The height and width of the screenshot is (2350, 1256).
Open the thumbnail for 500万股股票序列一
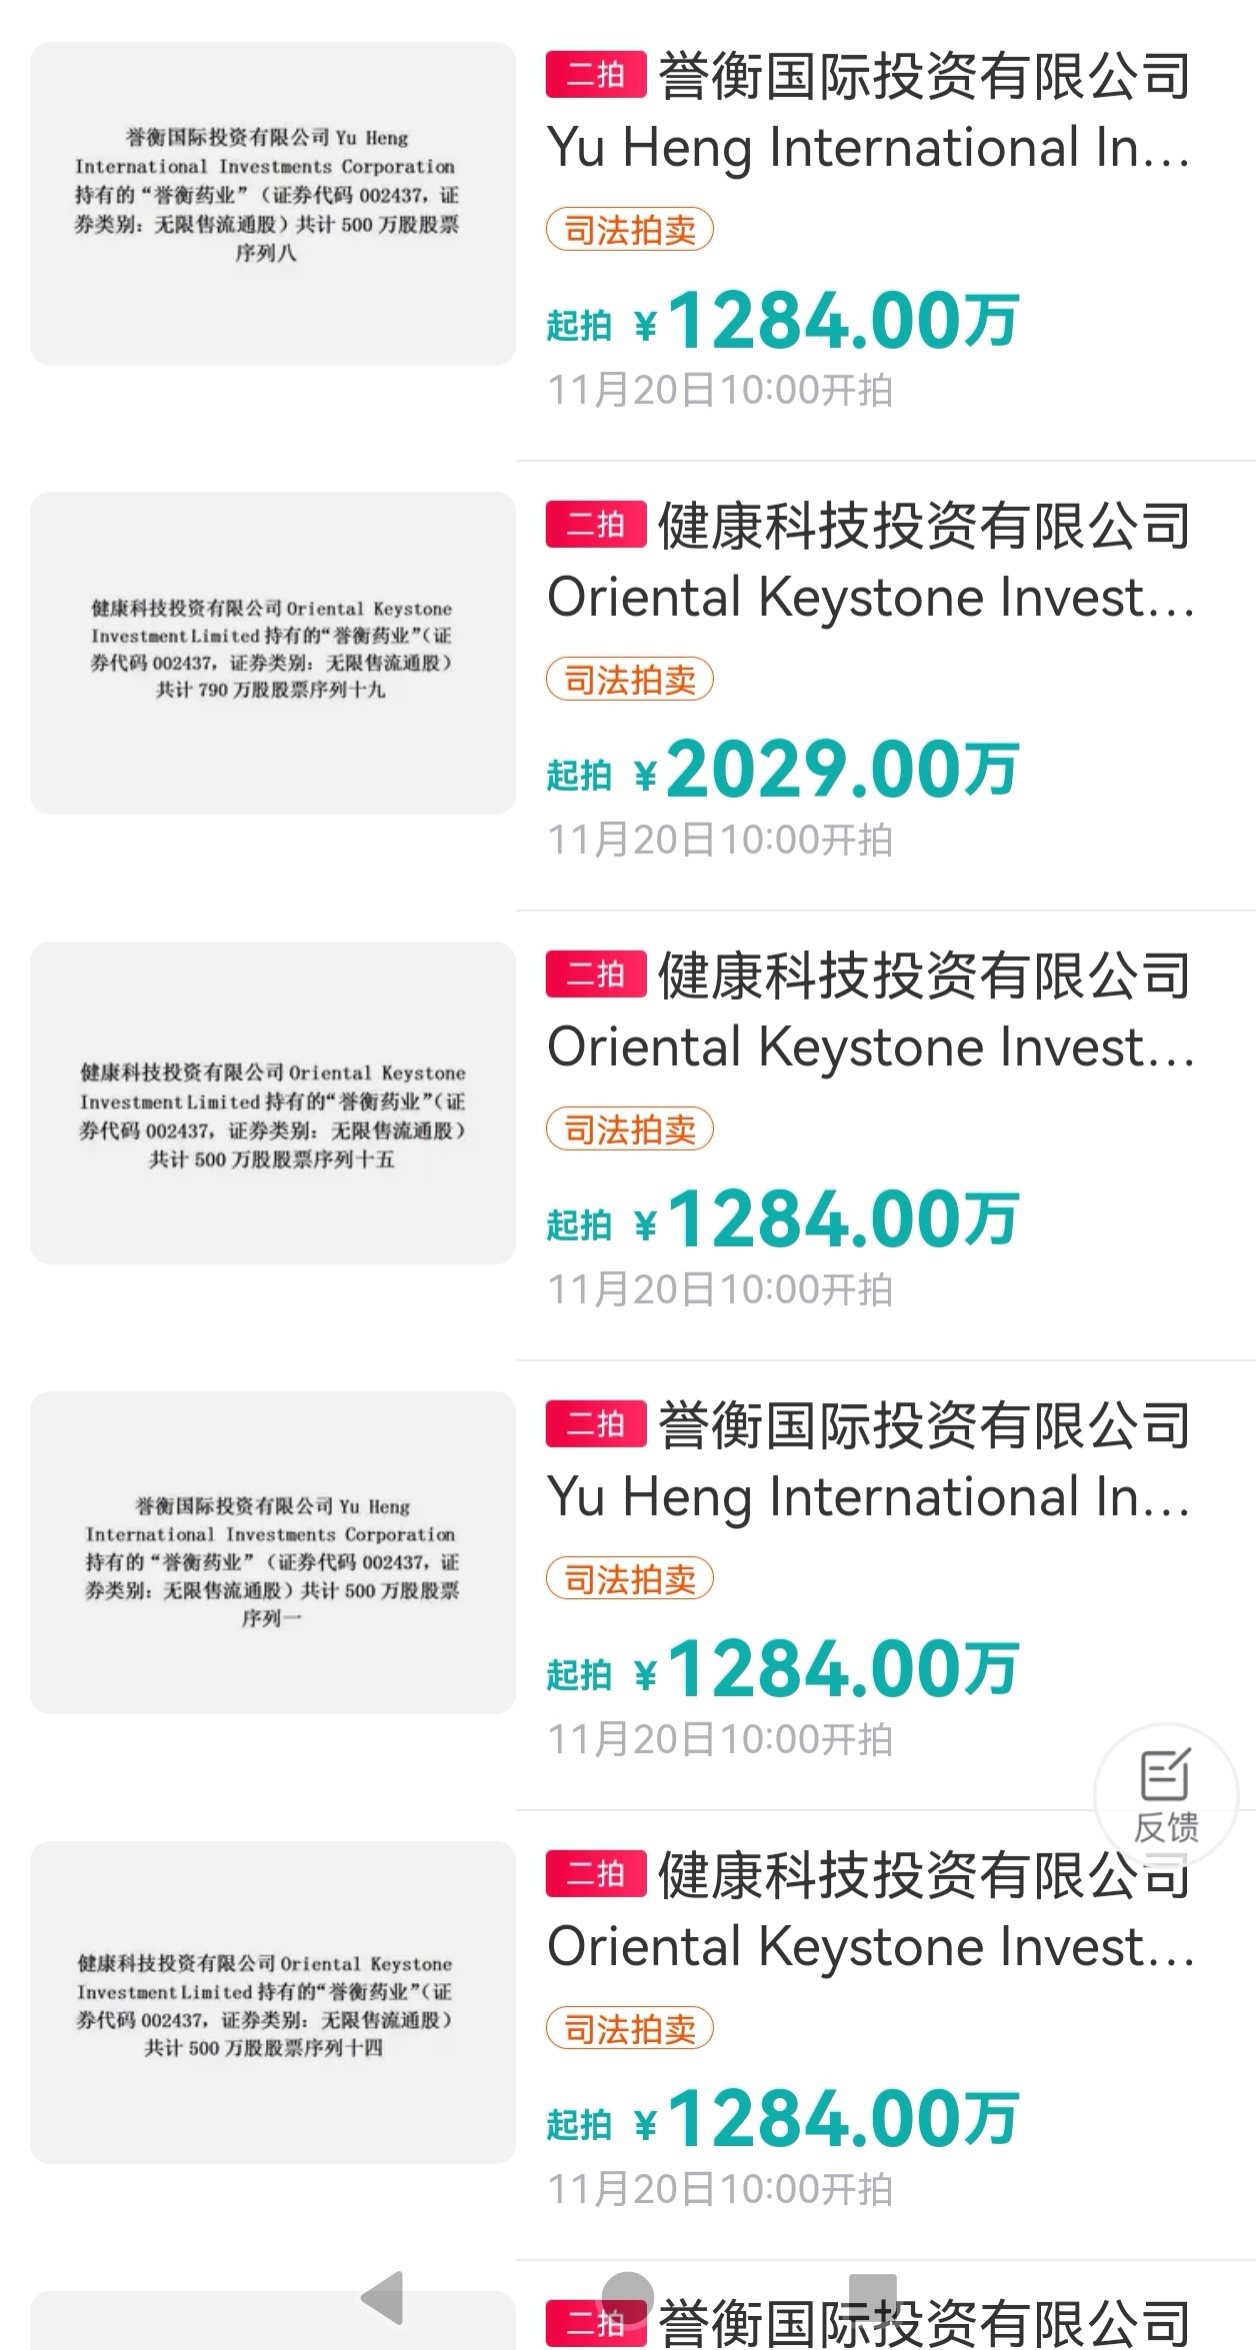click(273, 1553)
